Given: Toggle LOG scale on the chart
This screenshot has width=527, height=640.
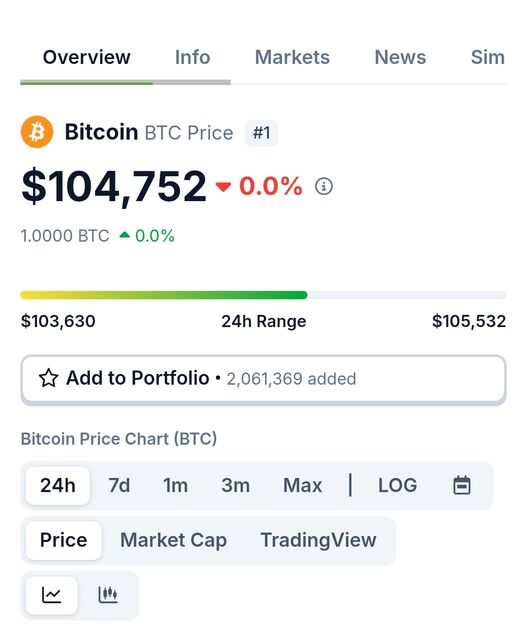Looking at the screenshot, I should click(397, 486).
